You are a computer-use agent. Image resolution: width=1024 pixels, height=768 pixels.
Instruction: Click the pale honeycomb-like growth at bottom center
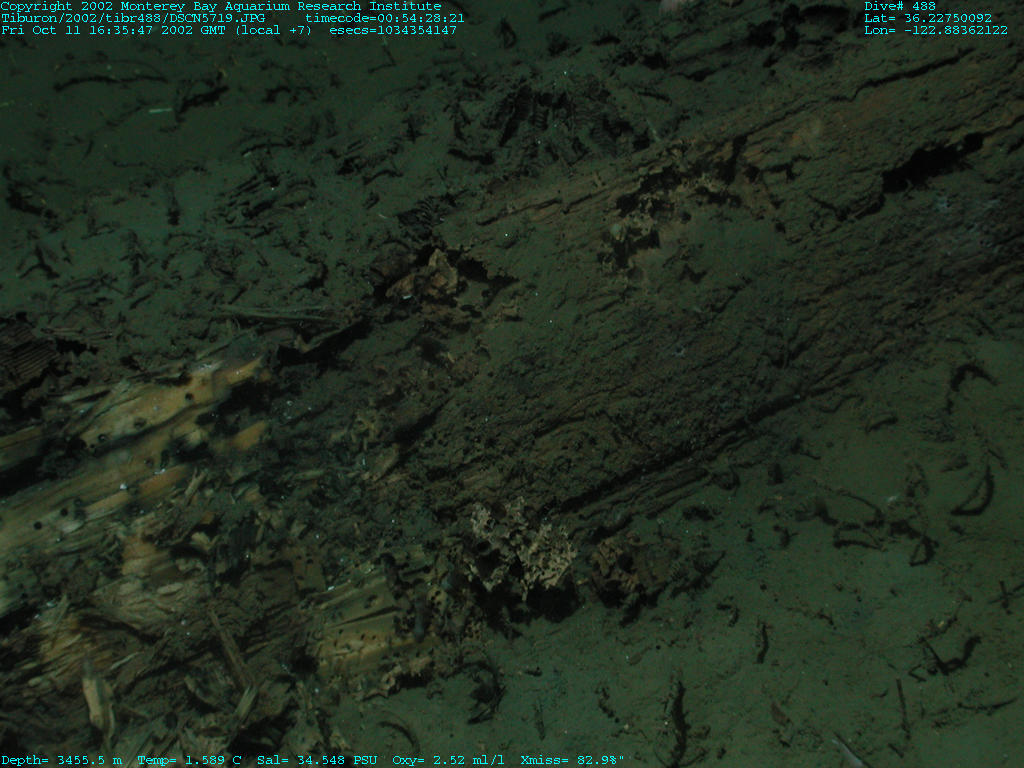(x=515, y=545)
